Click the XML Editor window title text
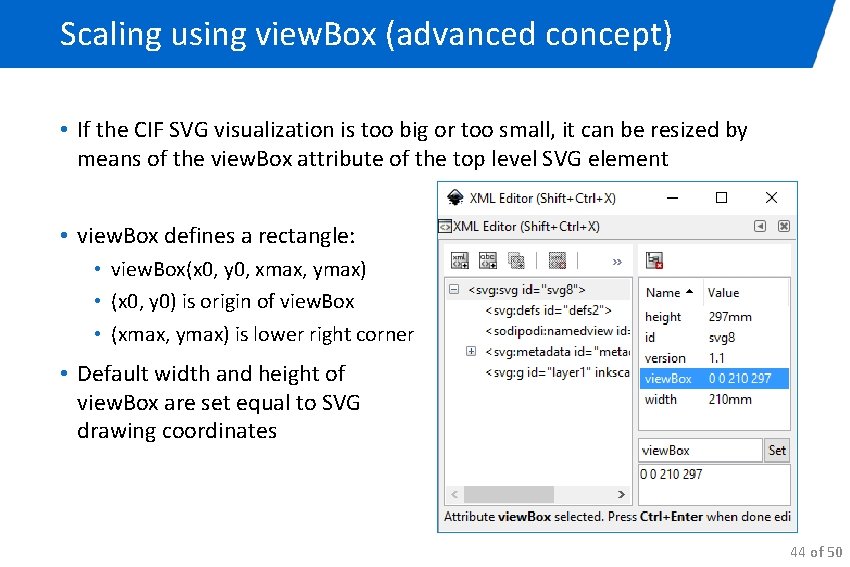Screen dimensions: 850x567 click(x=543, y=198)
